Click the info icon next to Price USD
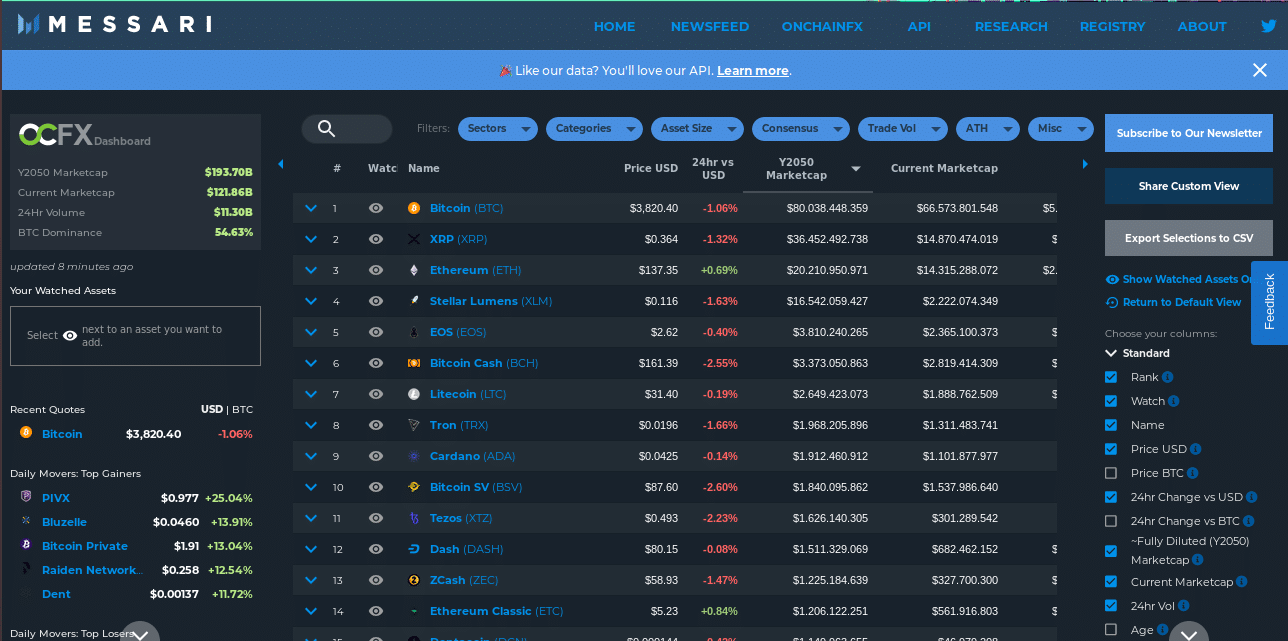1288x641 pixels. pos(1196,449)
